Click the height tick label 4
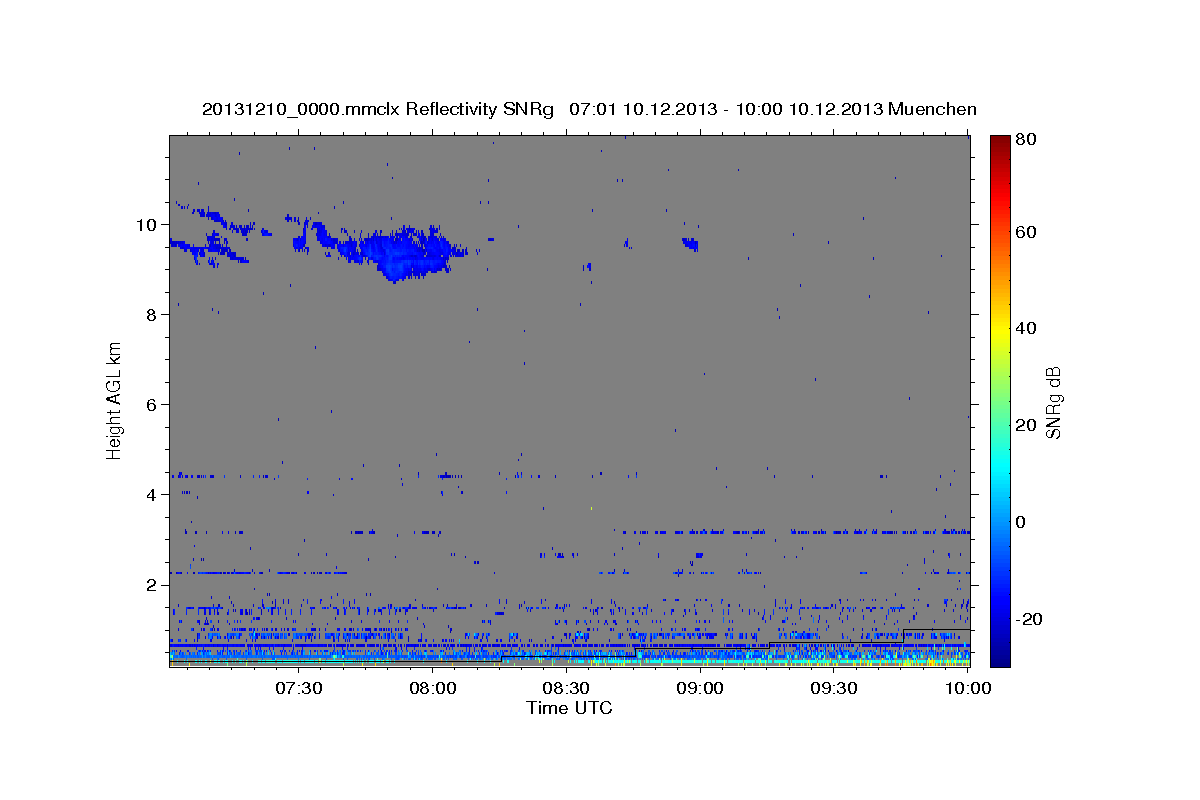The width and height of the screenshot is (1200, 800). [152, 494]
